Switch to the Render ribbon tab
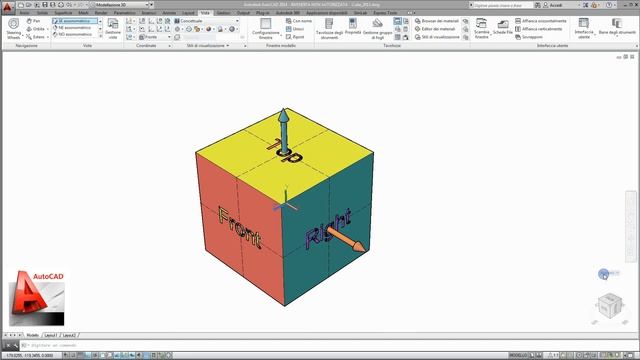The image size is (640, 360). coord(101,13)
